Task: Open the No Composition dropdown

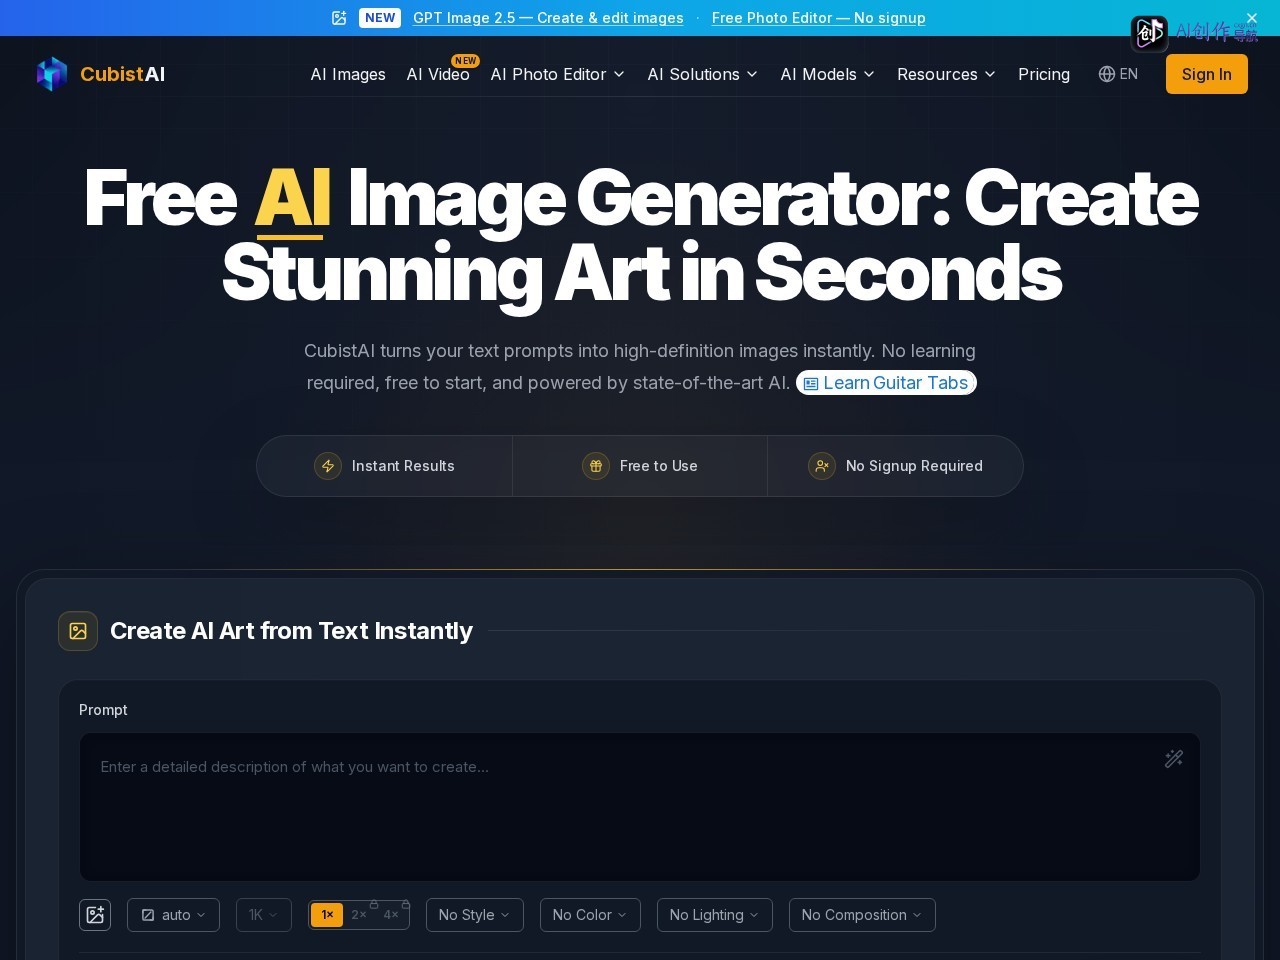Action: pos(862,915)
